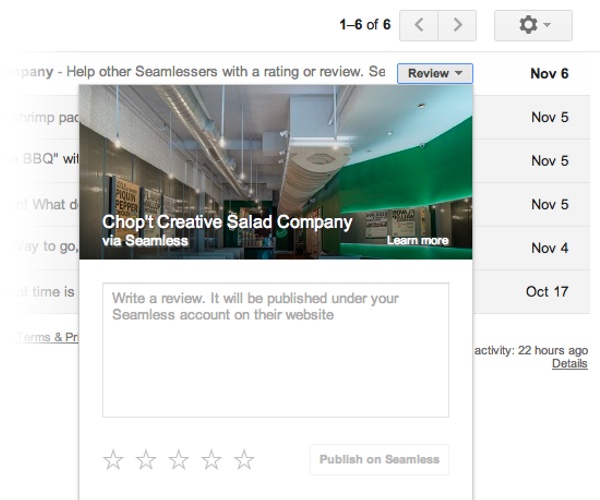Click the 1–6 of 6 message counter
Screen dimensions: 600x500
tap(364, 25)
